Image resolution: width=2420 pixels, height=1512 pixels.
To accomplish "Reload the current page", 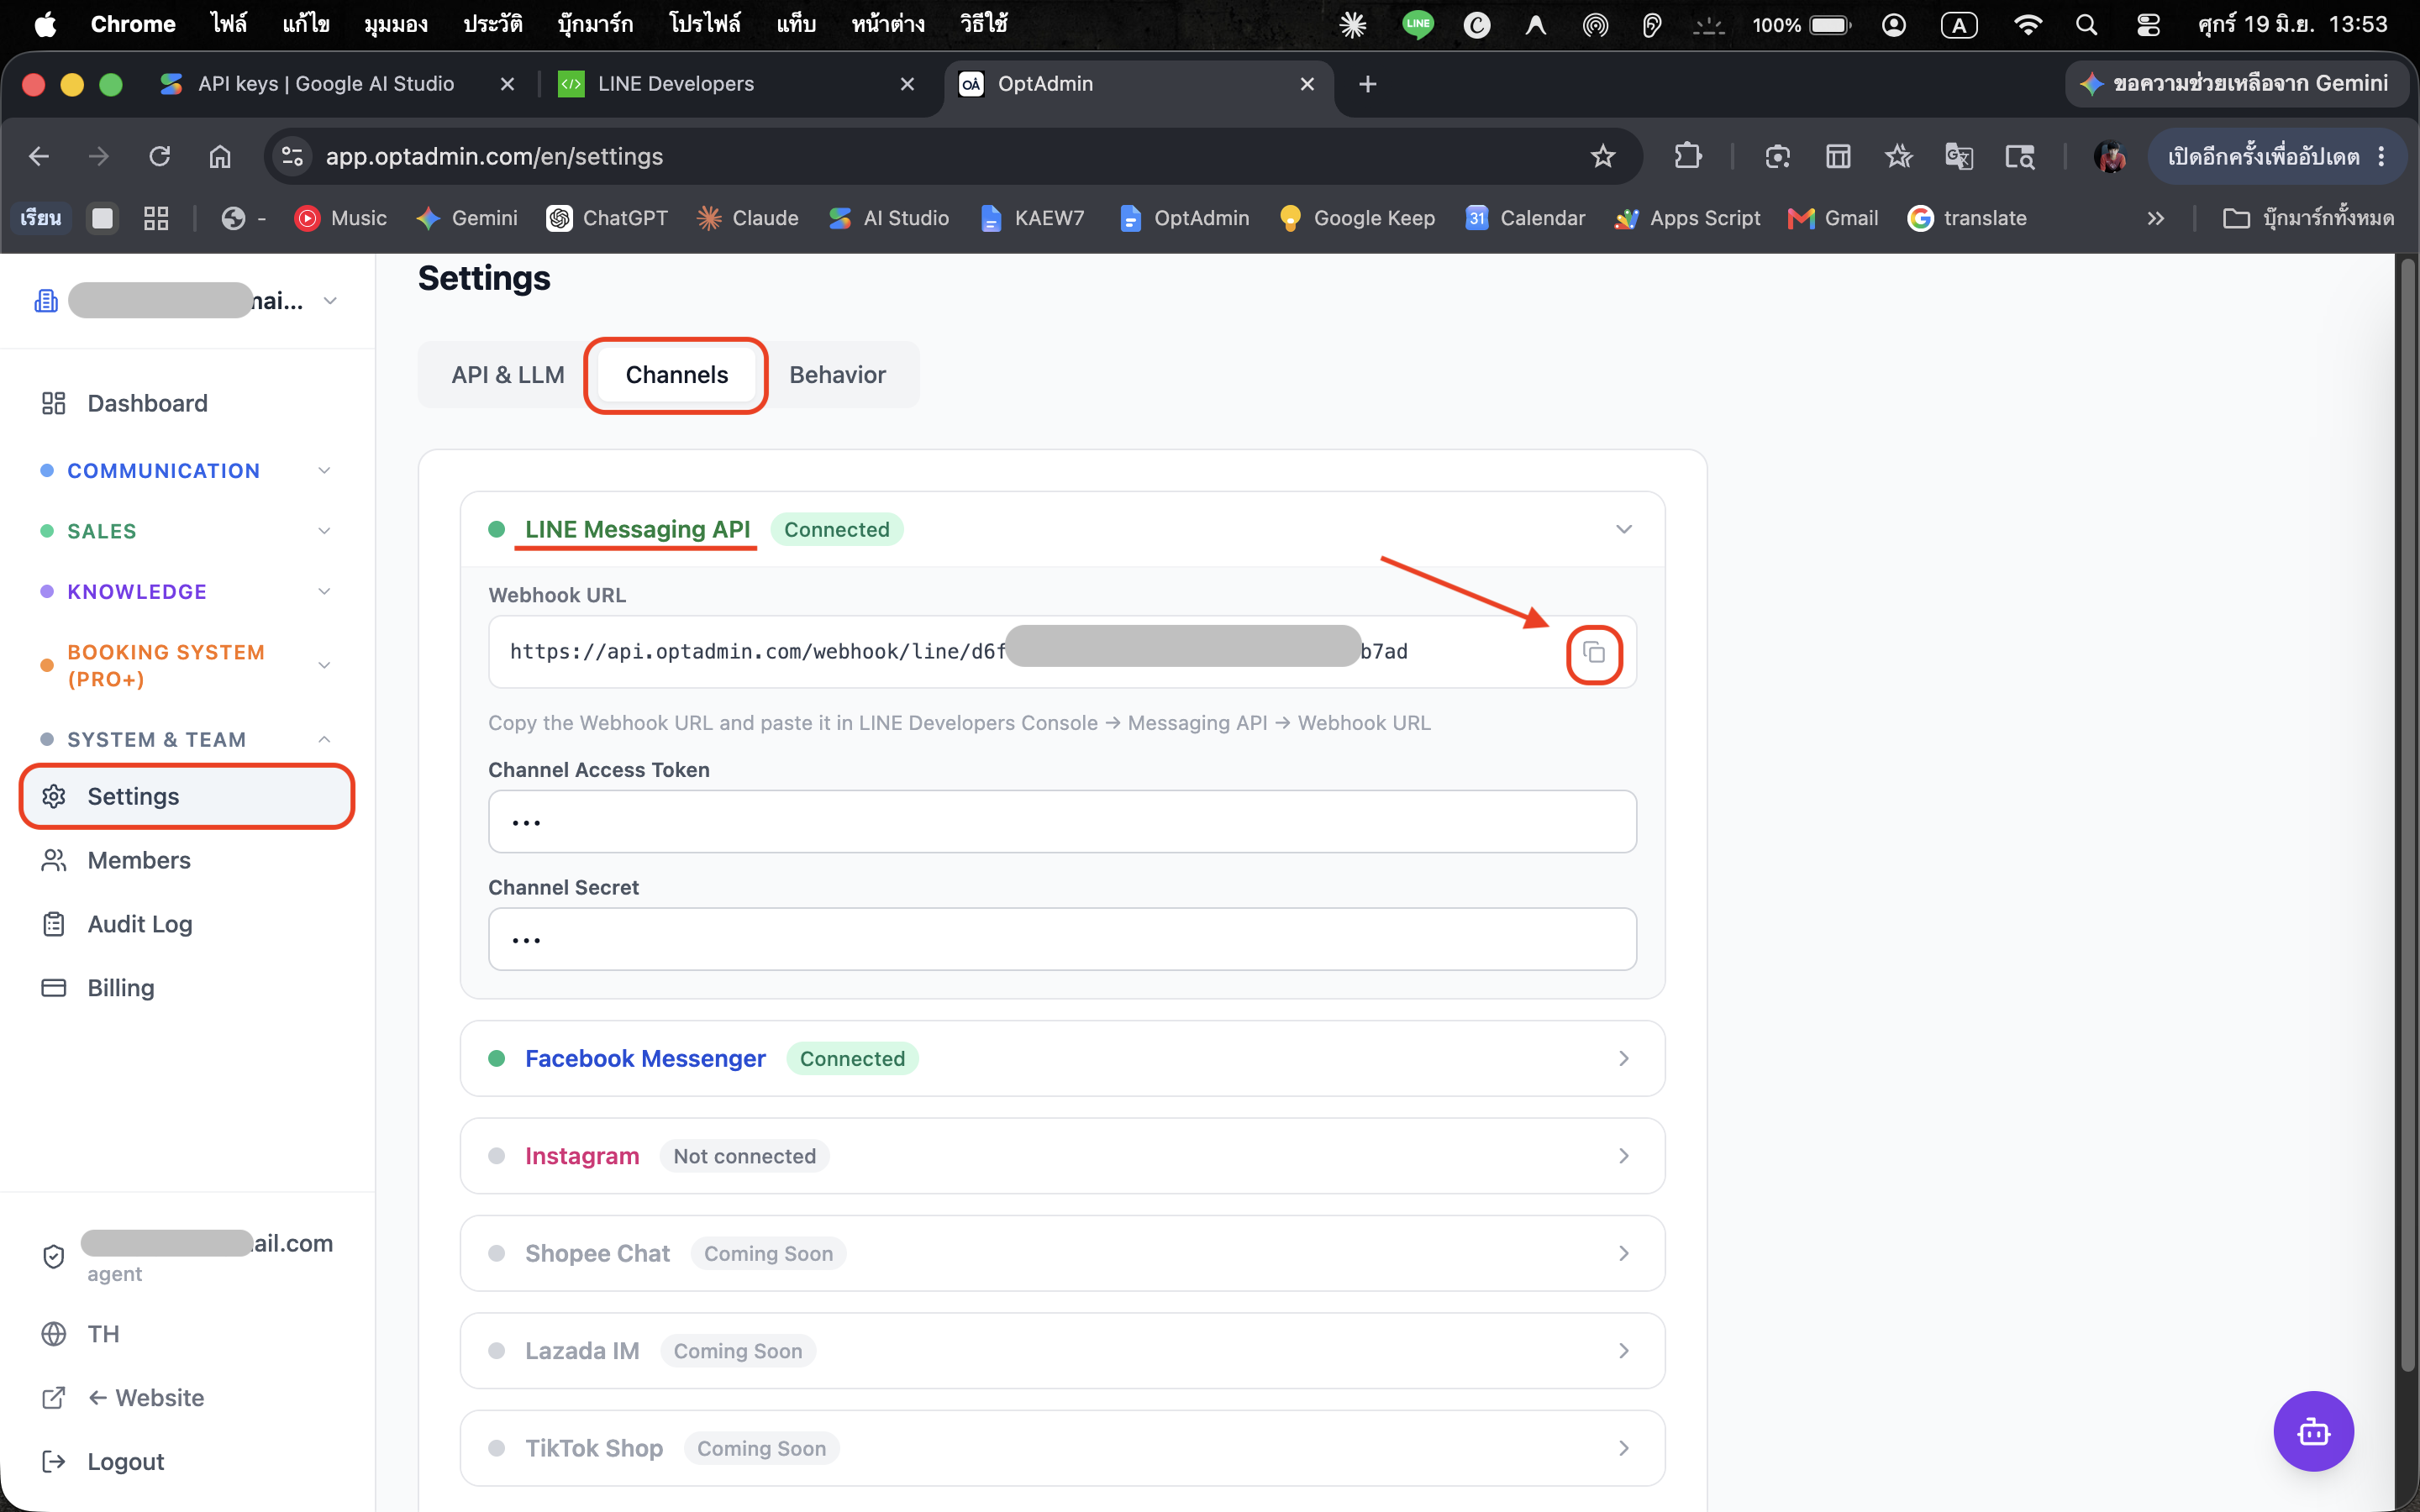I will (x=160, y=156).
